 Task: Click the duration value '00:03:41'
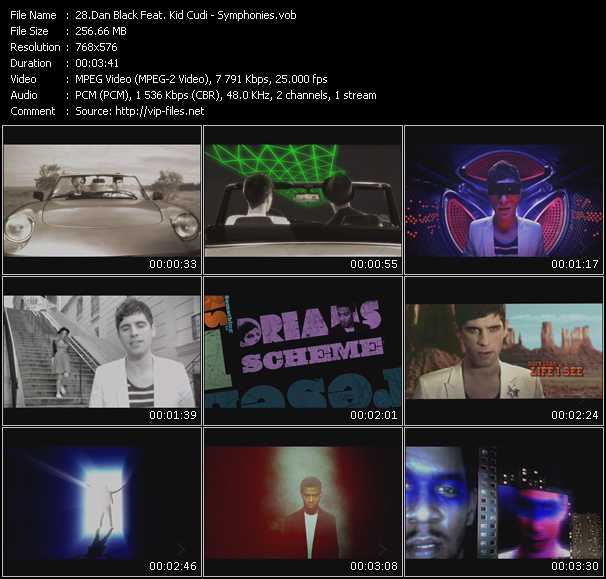tap(97, 63)
